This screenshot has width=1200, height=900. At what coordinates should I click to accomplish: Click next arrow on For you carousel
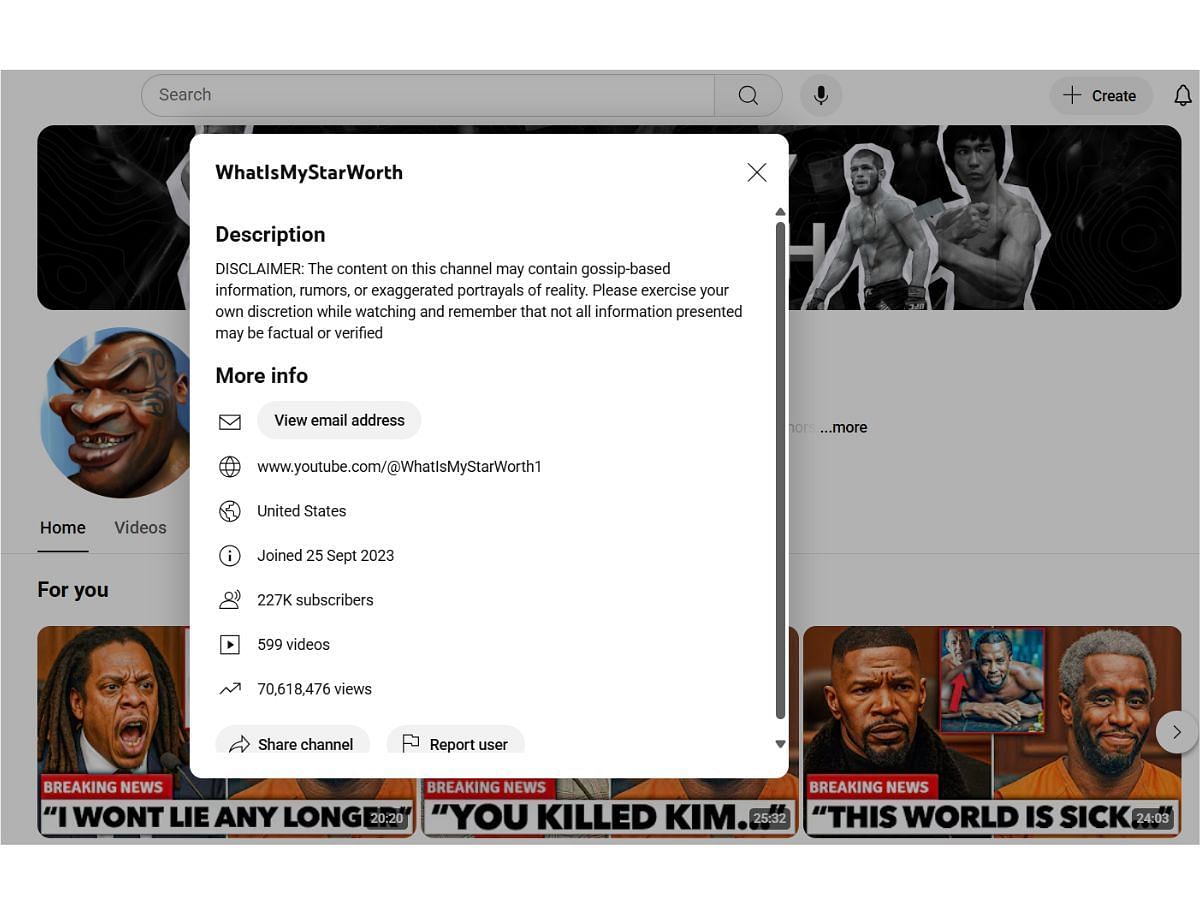pos(1177,732)
